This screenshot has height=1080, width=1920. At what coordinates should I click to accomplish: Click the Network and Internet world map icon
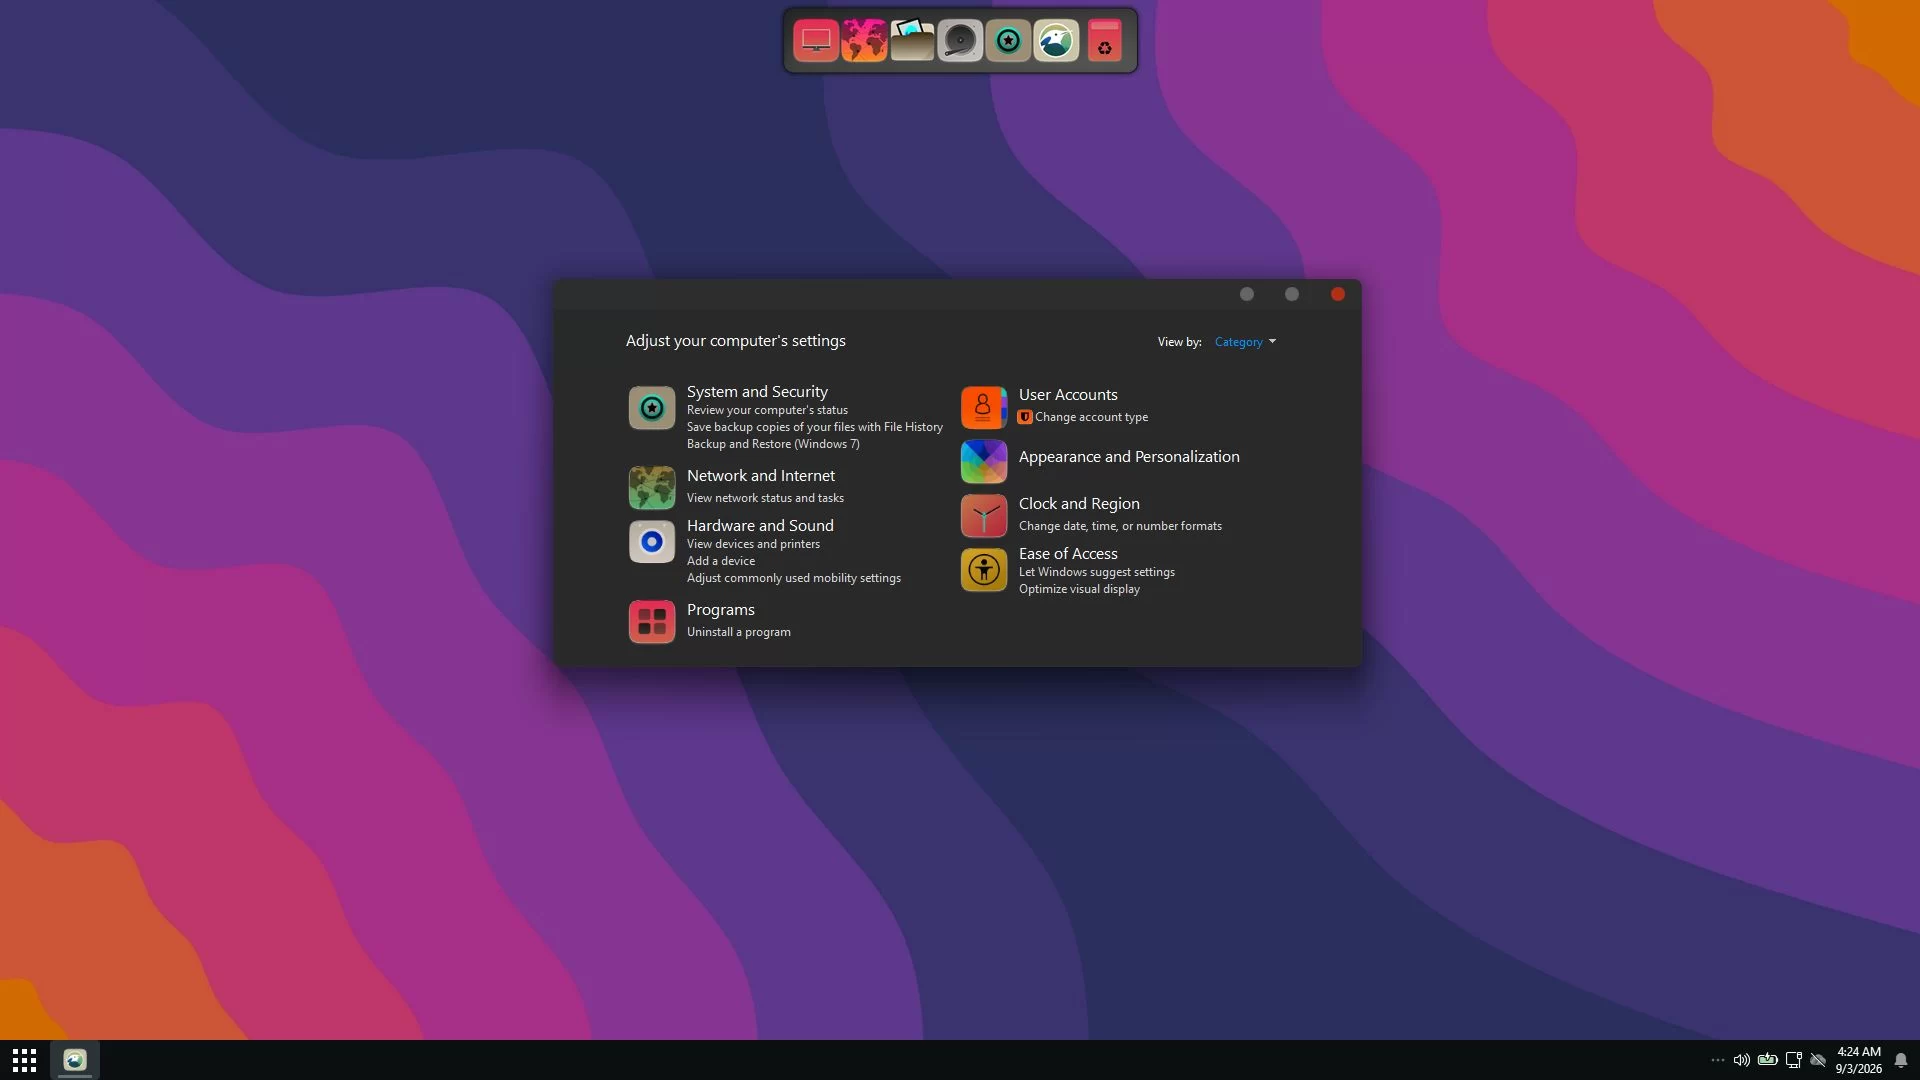pos(651,488)
